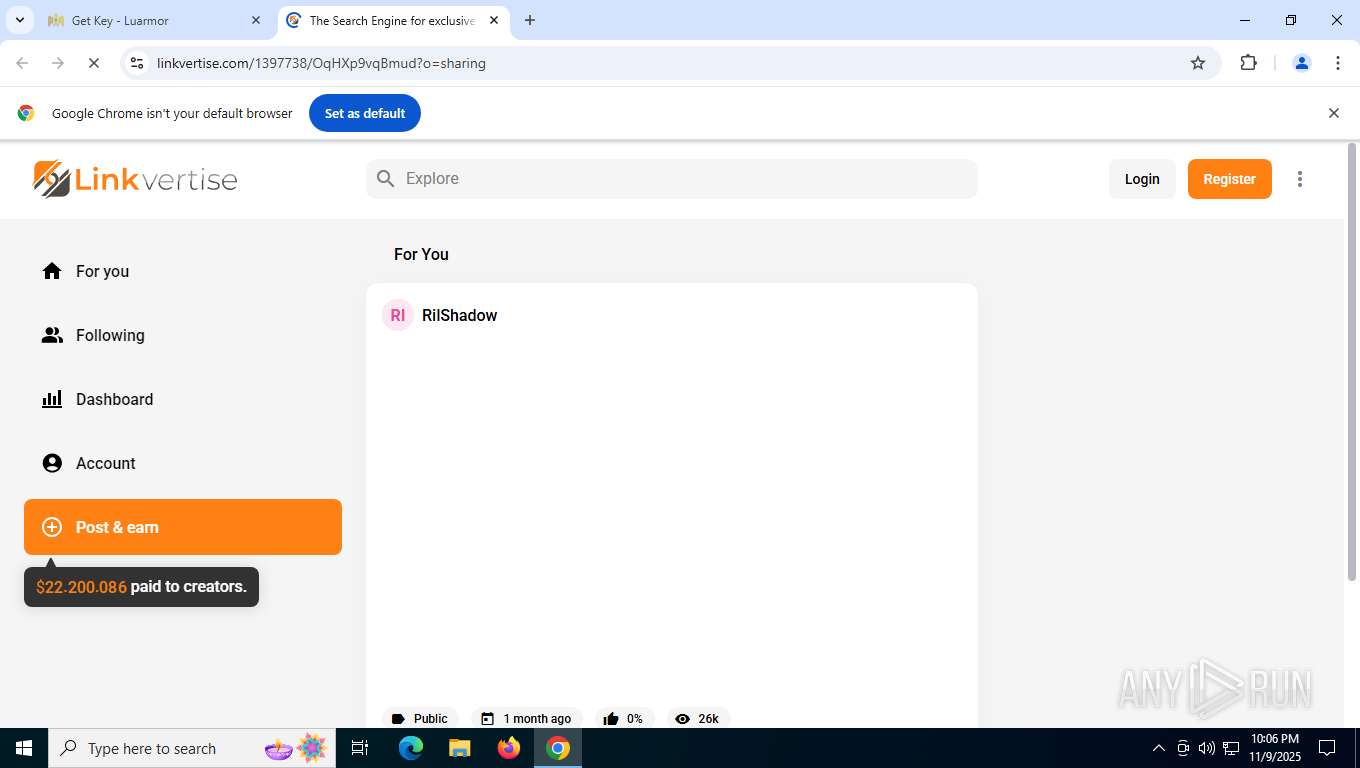Click the For You heading

[x=421, y=254]
